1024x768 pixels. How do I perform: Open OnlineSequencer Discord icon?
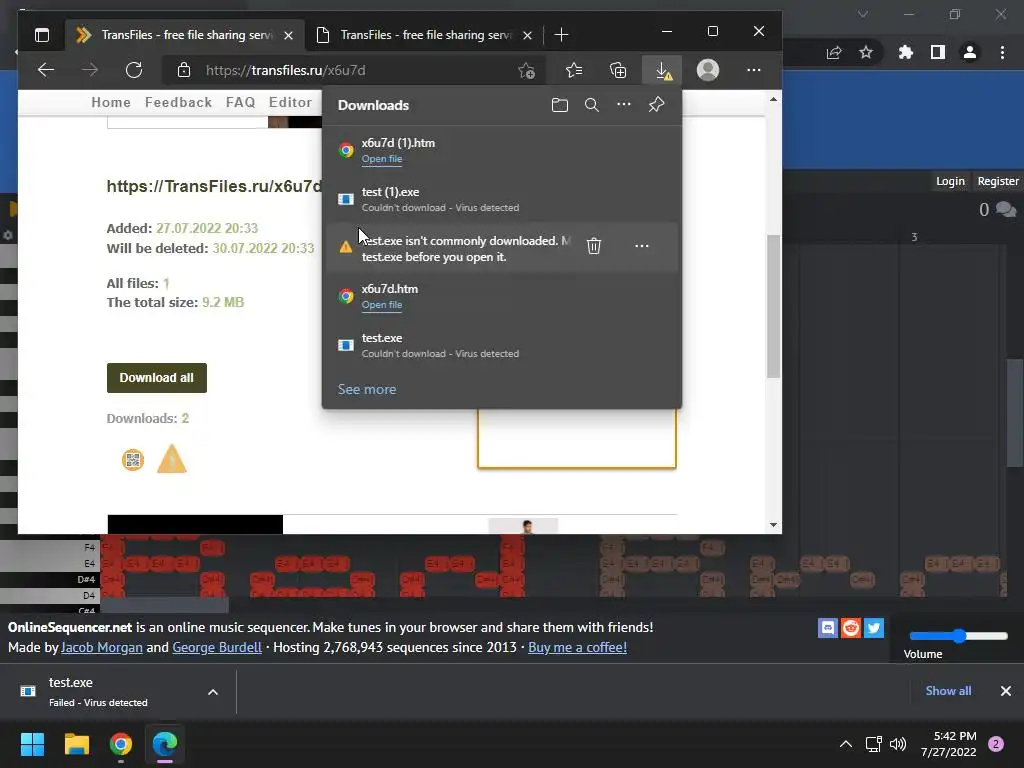[827, 628]
